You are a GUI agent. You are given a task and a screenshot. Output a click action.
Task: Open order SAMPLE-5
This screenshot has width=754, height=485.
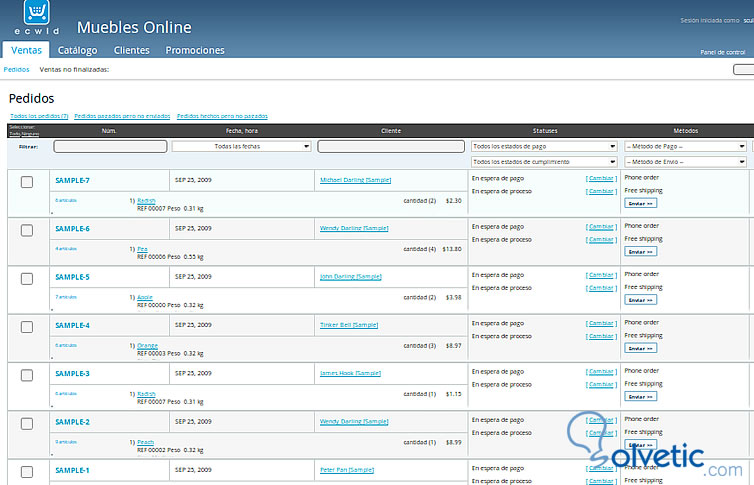pos(72,277)
